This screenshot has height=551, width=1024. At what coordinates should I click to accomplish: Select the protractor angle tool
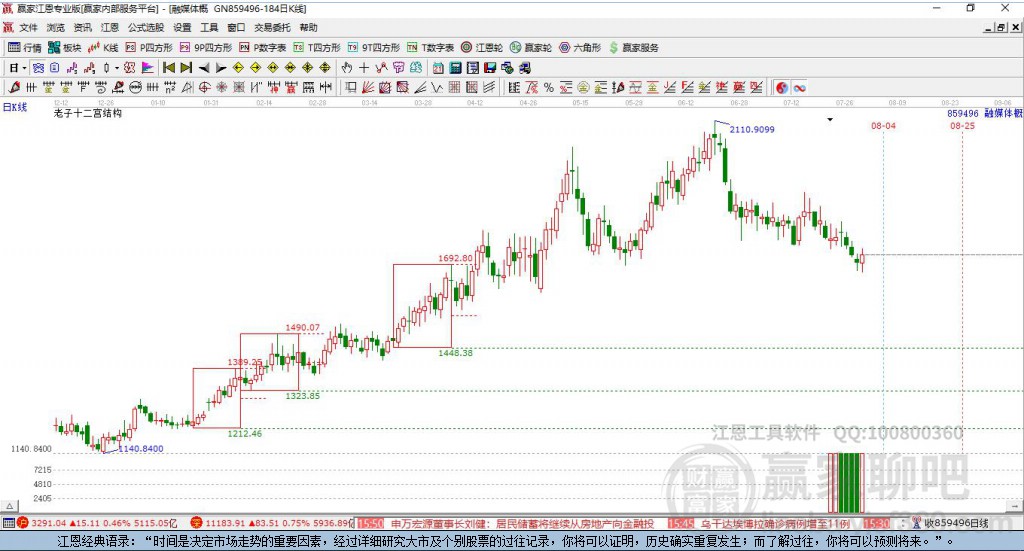click(187, 87)
